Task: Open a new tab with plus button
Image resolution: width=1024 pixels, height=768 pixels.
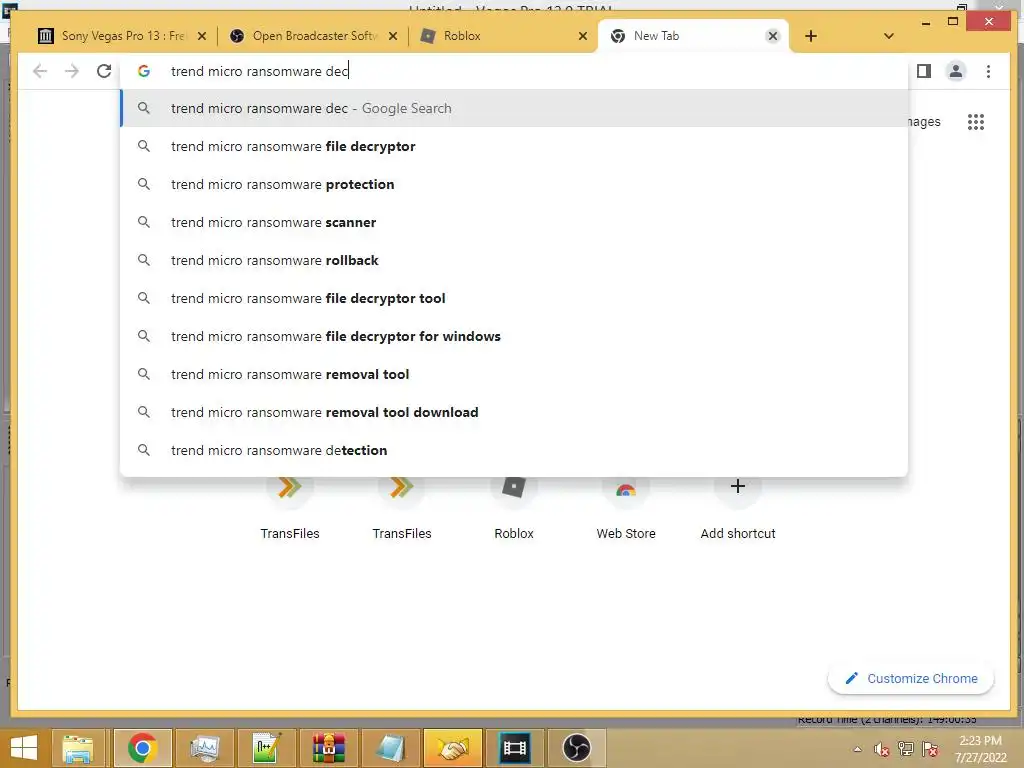Action: [x=810, y=36]
